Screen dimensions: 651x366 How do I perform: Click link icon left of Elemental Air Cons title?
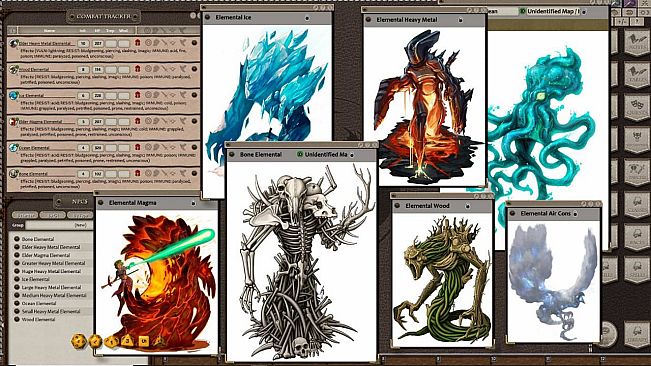coord(512,213)
